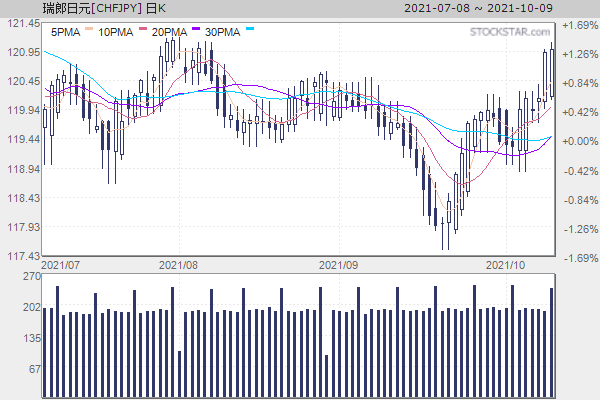
Task: Click the 2021/10 x-axis label
Action: pyautogui.click(x=505, y=265)
